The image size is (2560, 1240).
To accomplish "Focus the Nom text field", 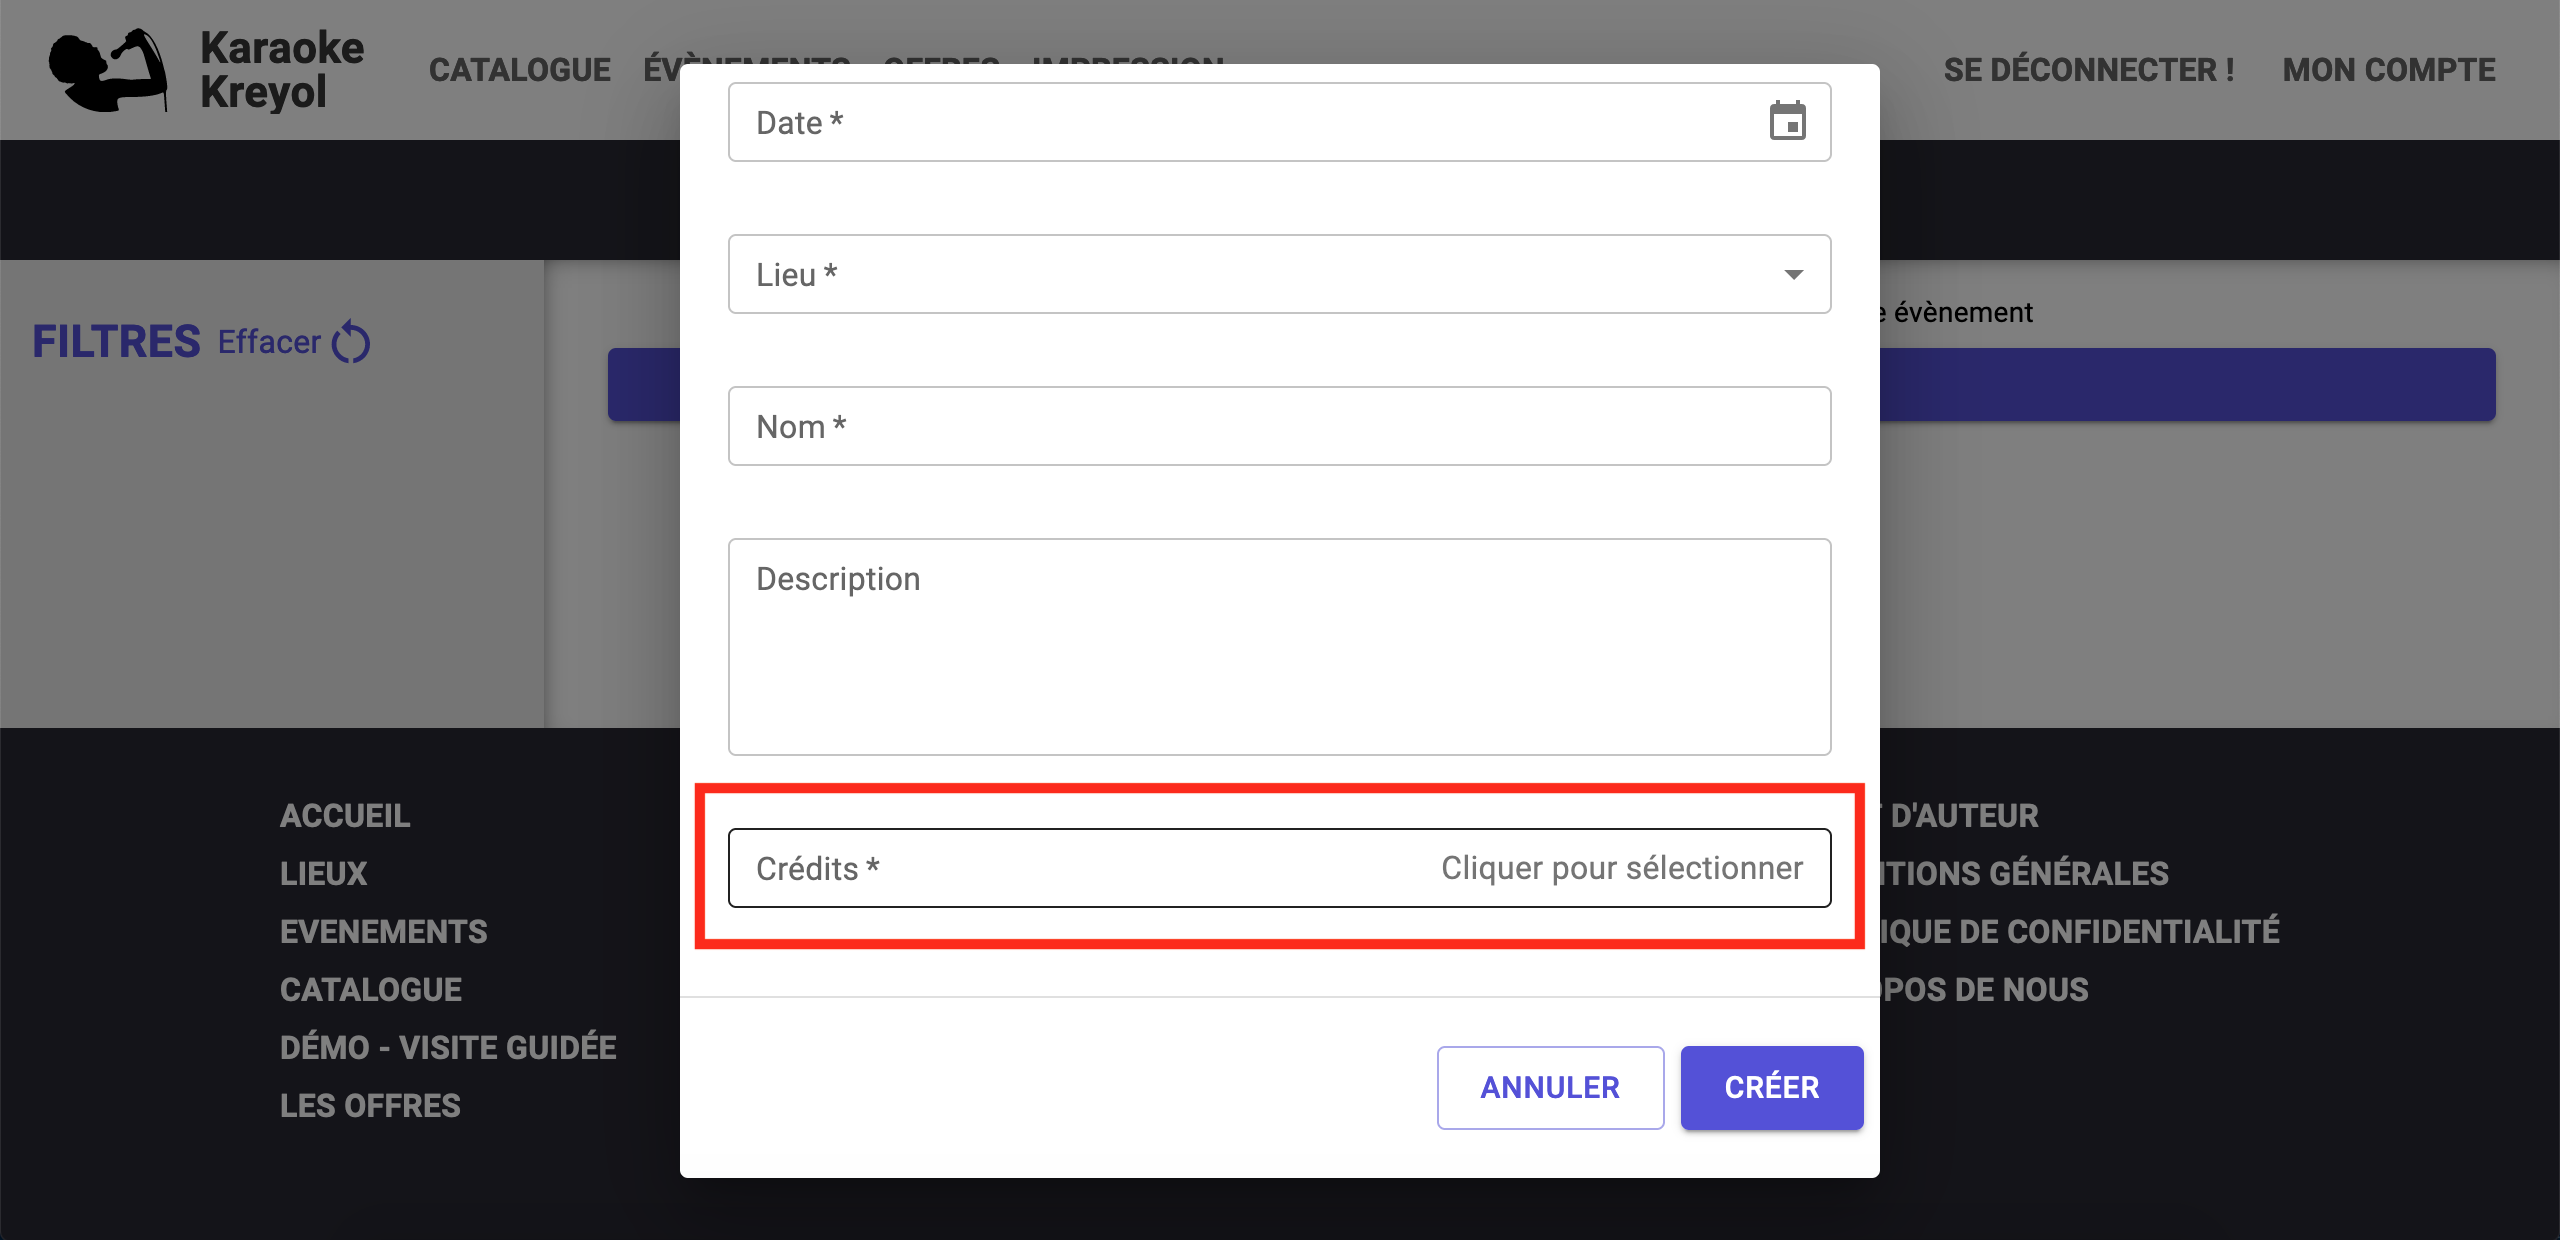I will tap(1279, 426).
